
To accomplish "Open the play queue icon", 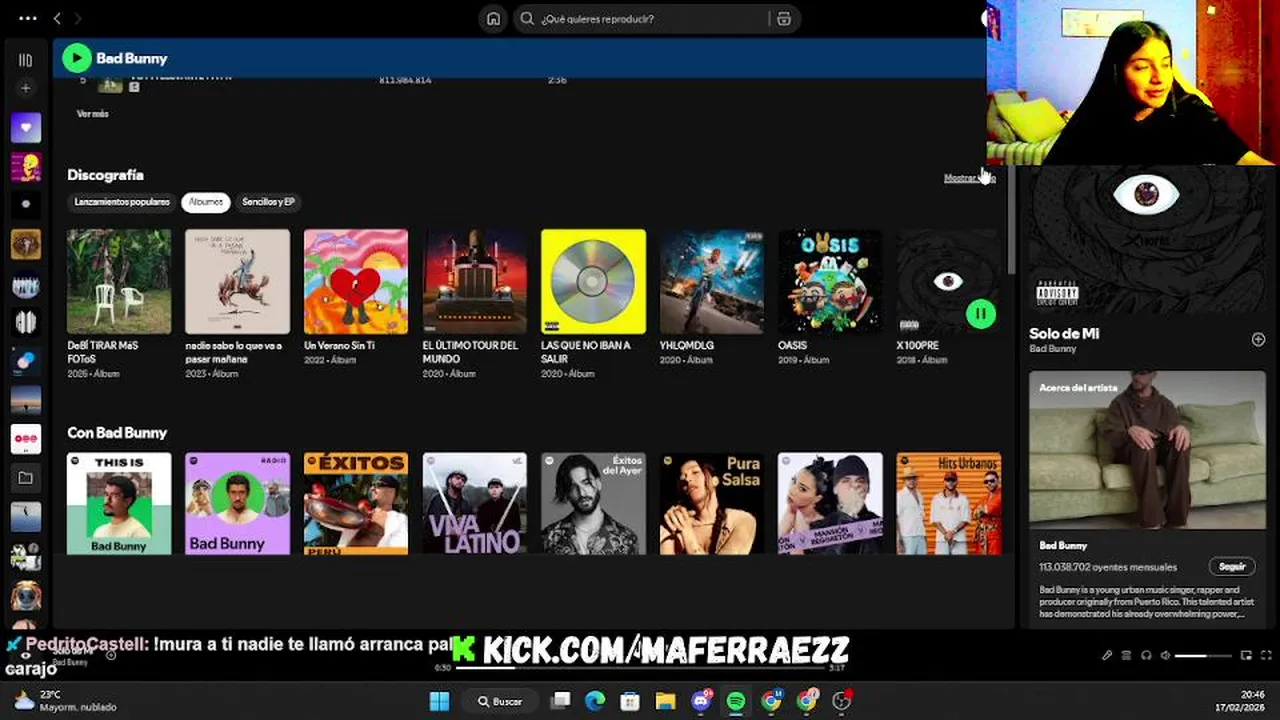I will pos(1126,656).
